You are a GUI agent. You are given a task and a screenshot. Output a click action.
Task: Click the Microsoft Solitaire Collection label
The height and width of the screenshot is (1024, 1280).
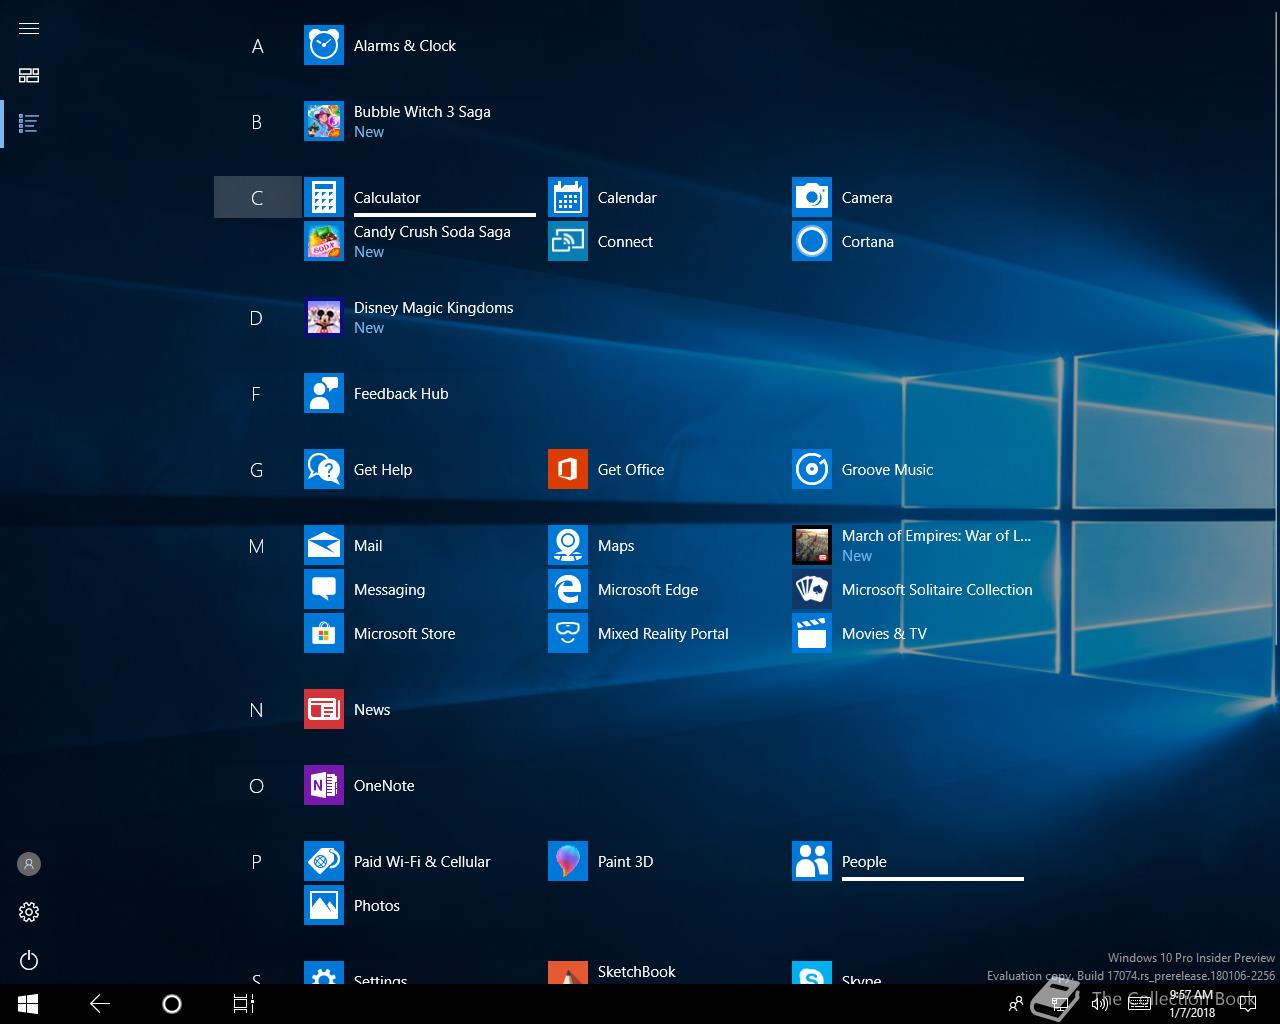(937, 590)
